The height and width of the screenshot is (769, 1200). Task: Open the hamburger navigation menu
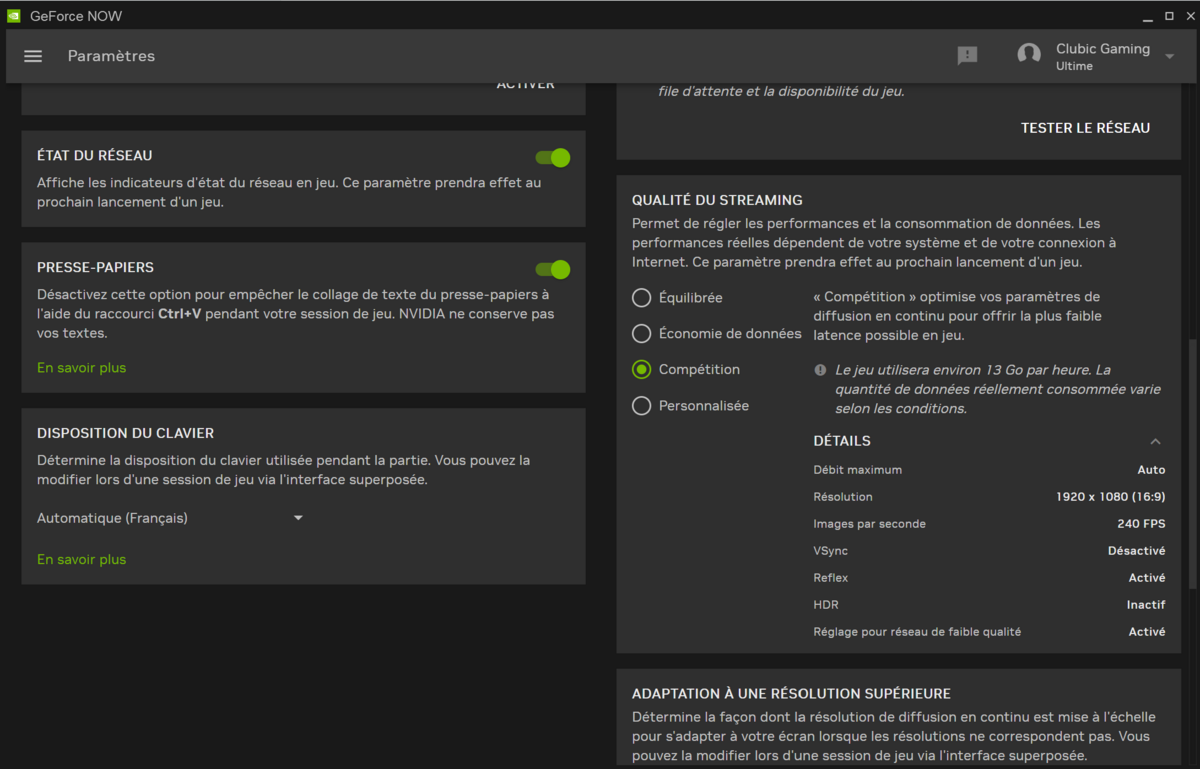pyautogui.click(x=33, y=56)
